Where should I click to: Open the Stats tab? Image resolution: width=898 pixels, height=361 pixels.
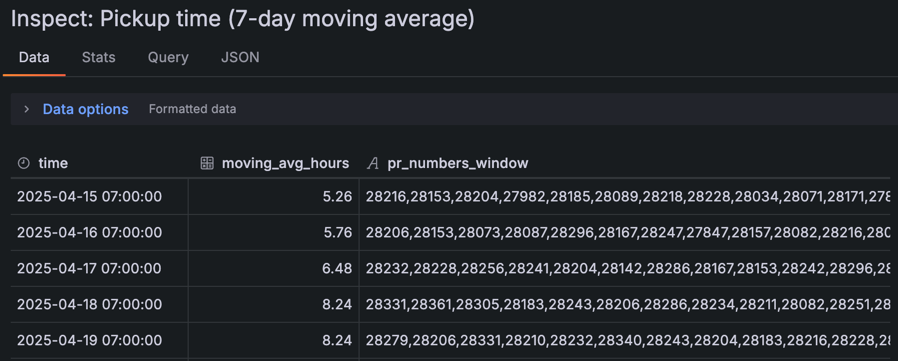(x=99, y=57)
